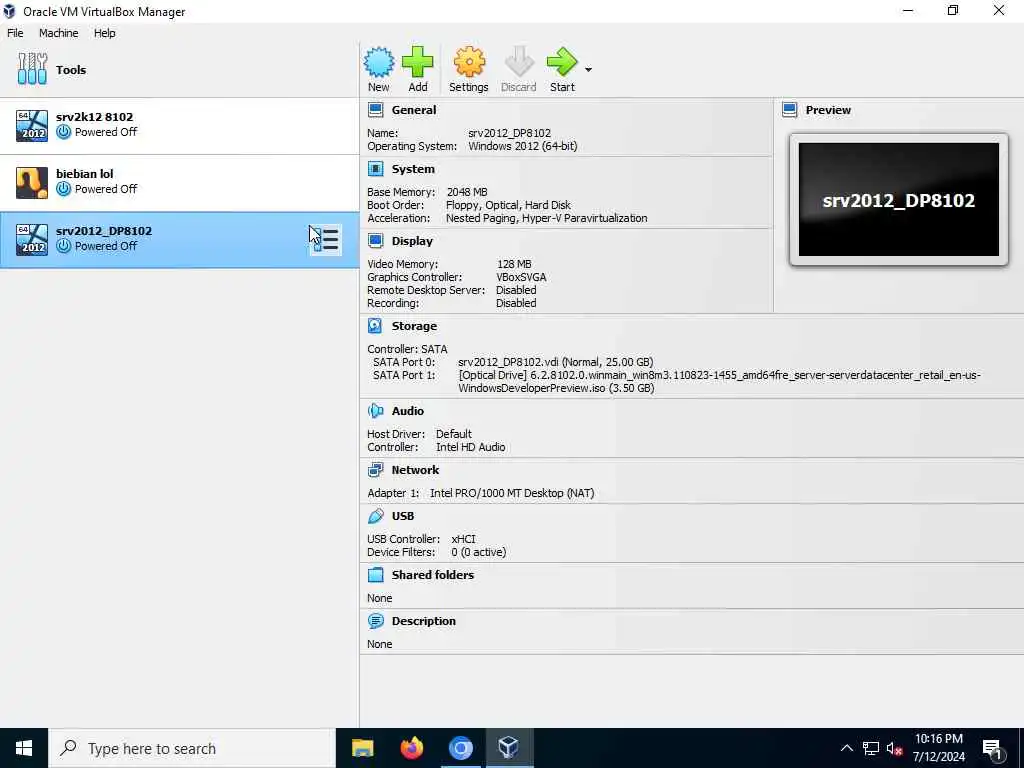1024x768 pixels.
Task: Click the USB section icon
Action: click(x=376, y=516)
